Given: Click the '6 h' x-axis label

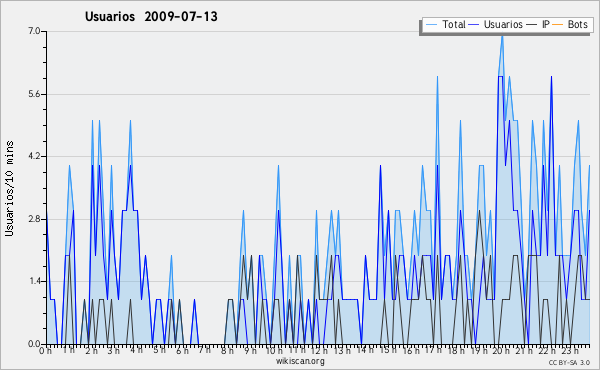Looking at the screenshot, I should 182,350.
